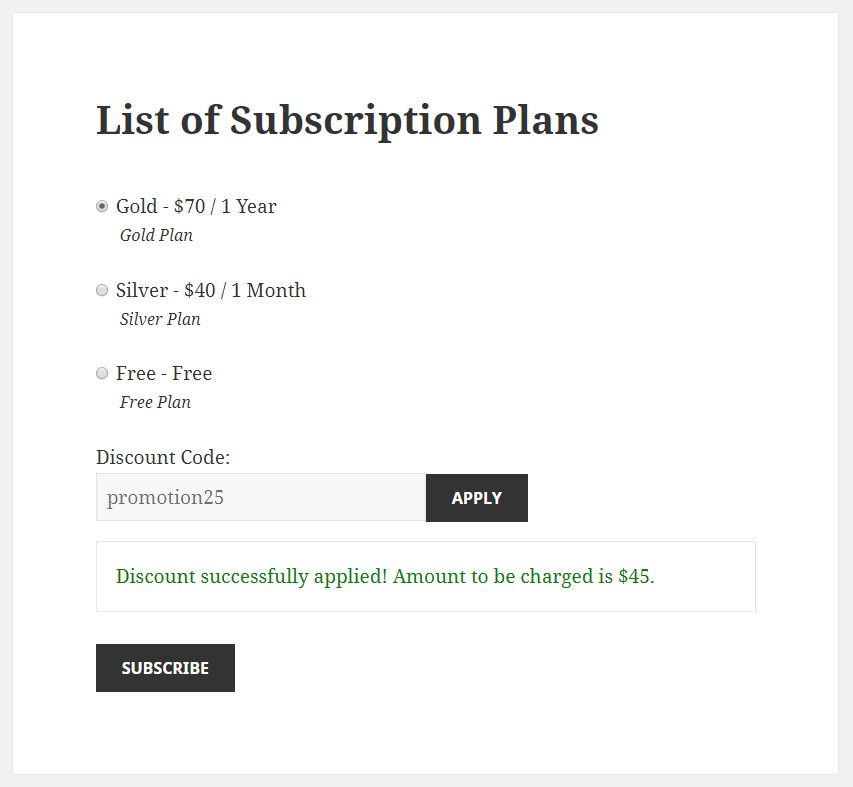Click the "$70" price in the Gold label
The image size is (853, 787).
pos(189,207)
